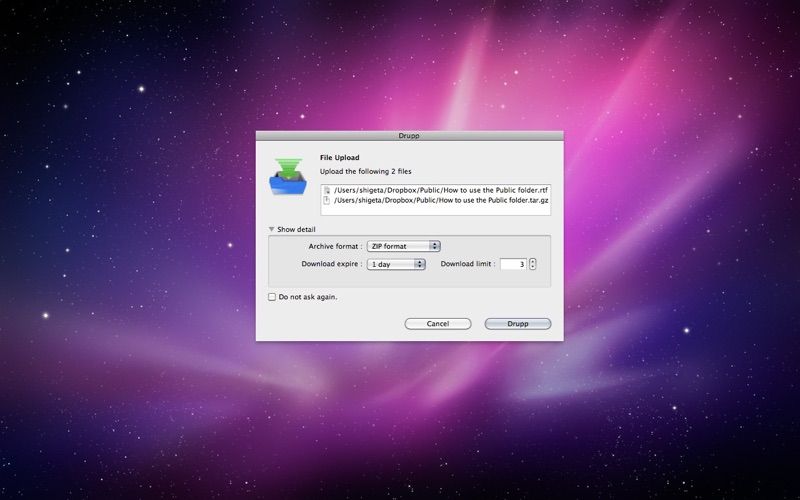Viewport: 800px width, 500px height.
Task: Click the Download expire label
Action: [332, 264]
